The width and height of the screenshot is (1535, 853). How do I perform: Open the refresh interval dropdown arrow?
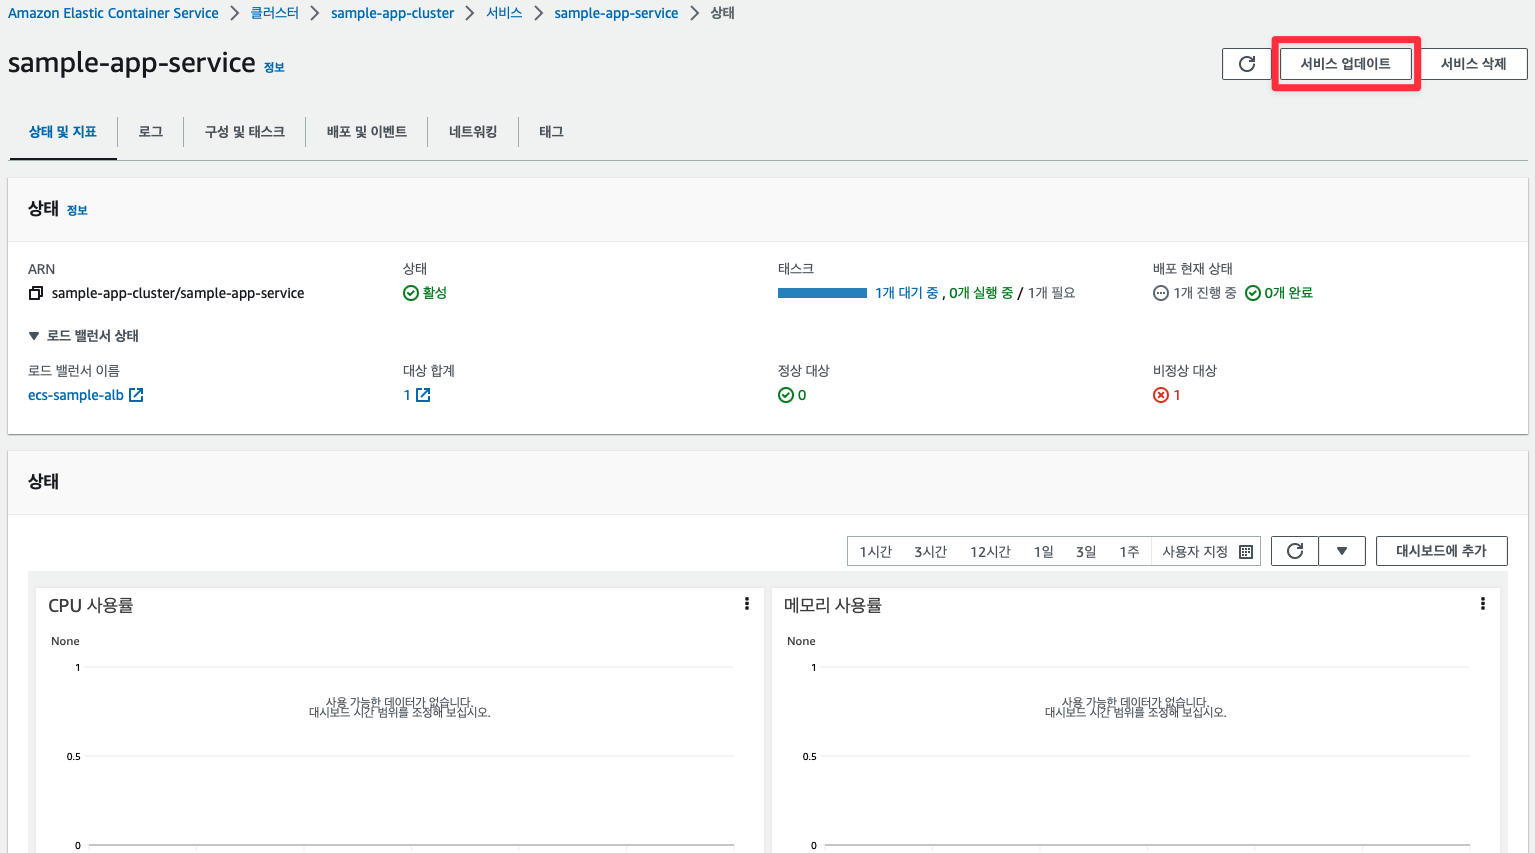(x=1342, y=551)
